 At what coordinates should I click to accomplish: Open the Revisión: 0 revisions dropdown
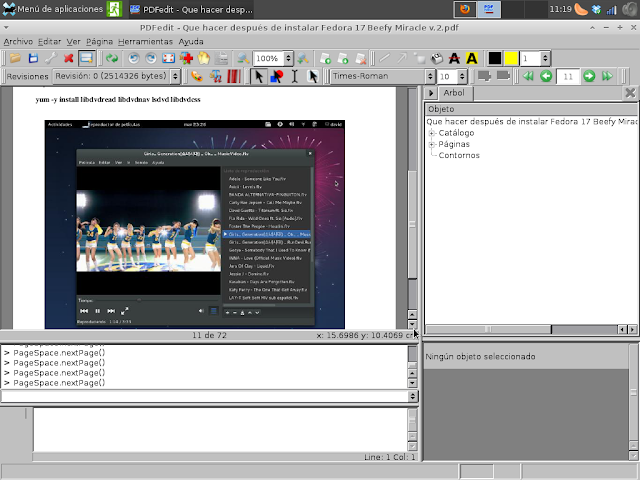click(x=116, y=76)
